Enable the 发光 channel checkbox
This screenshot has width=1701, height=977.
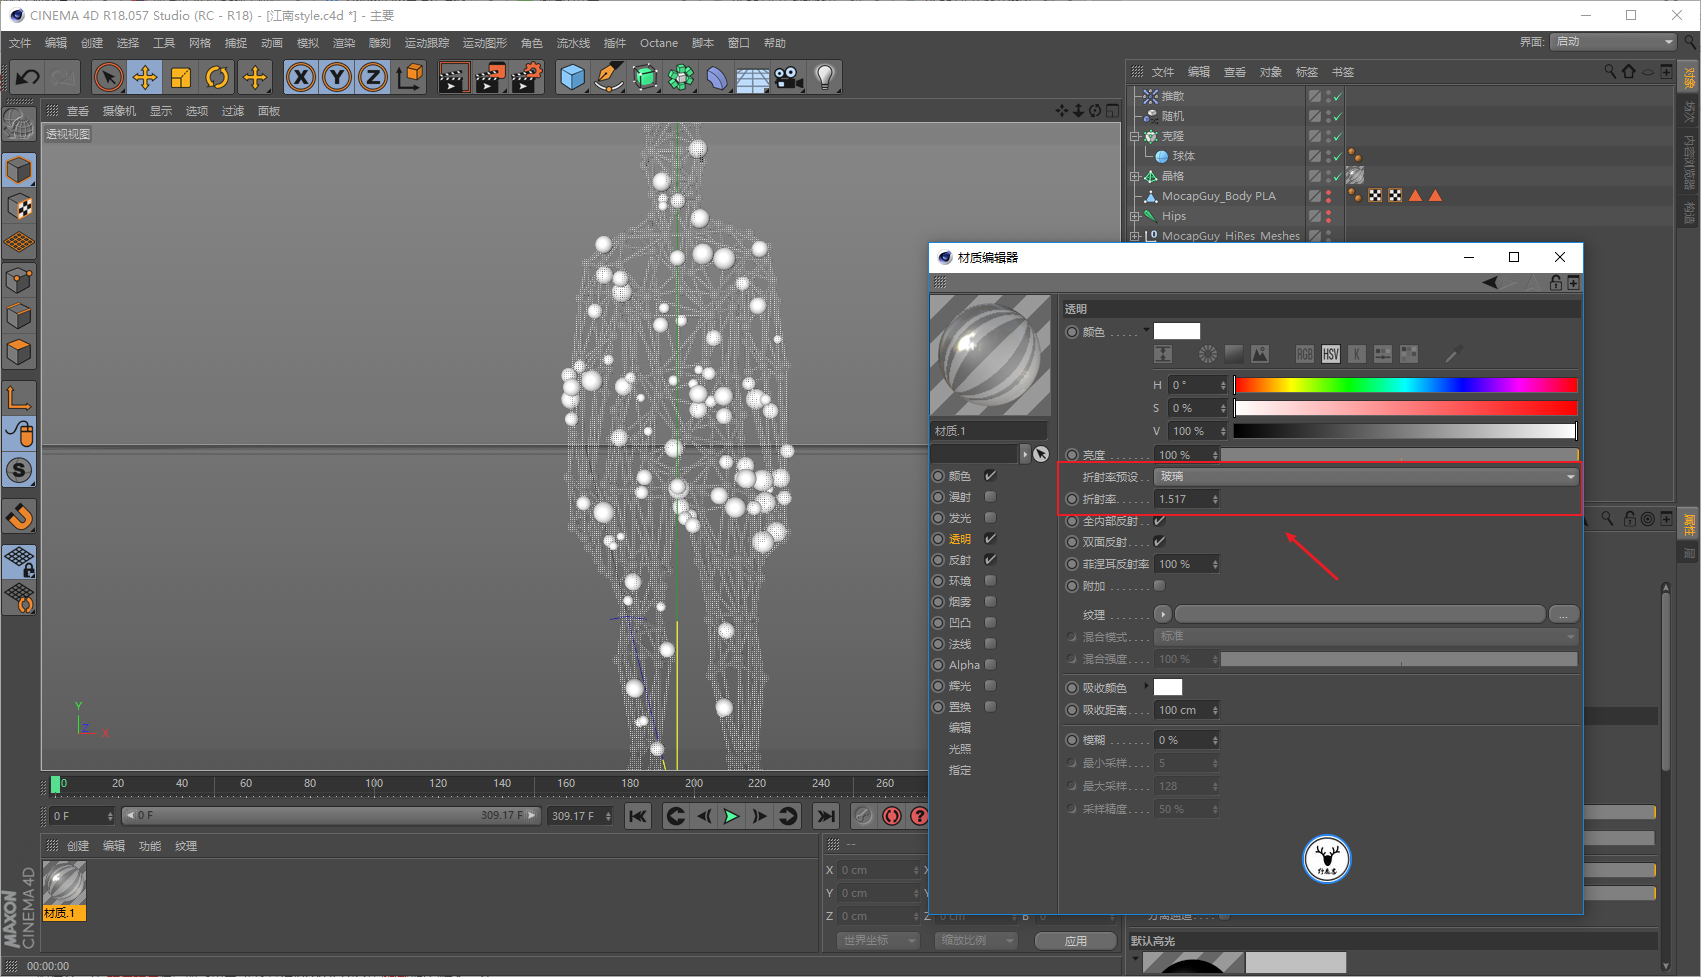(x=990, y=517)
